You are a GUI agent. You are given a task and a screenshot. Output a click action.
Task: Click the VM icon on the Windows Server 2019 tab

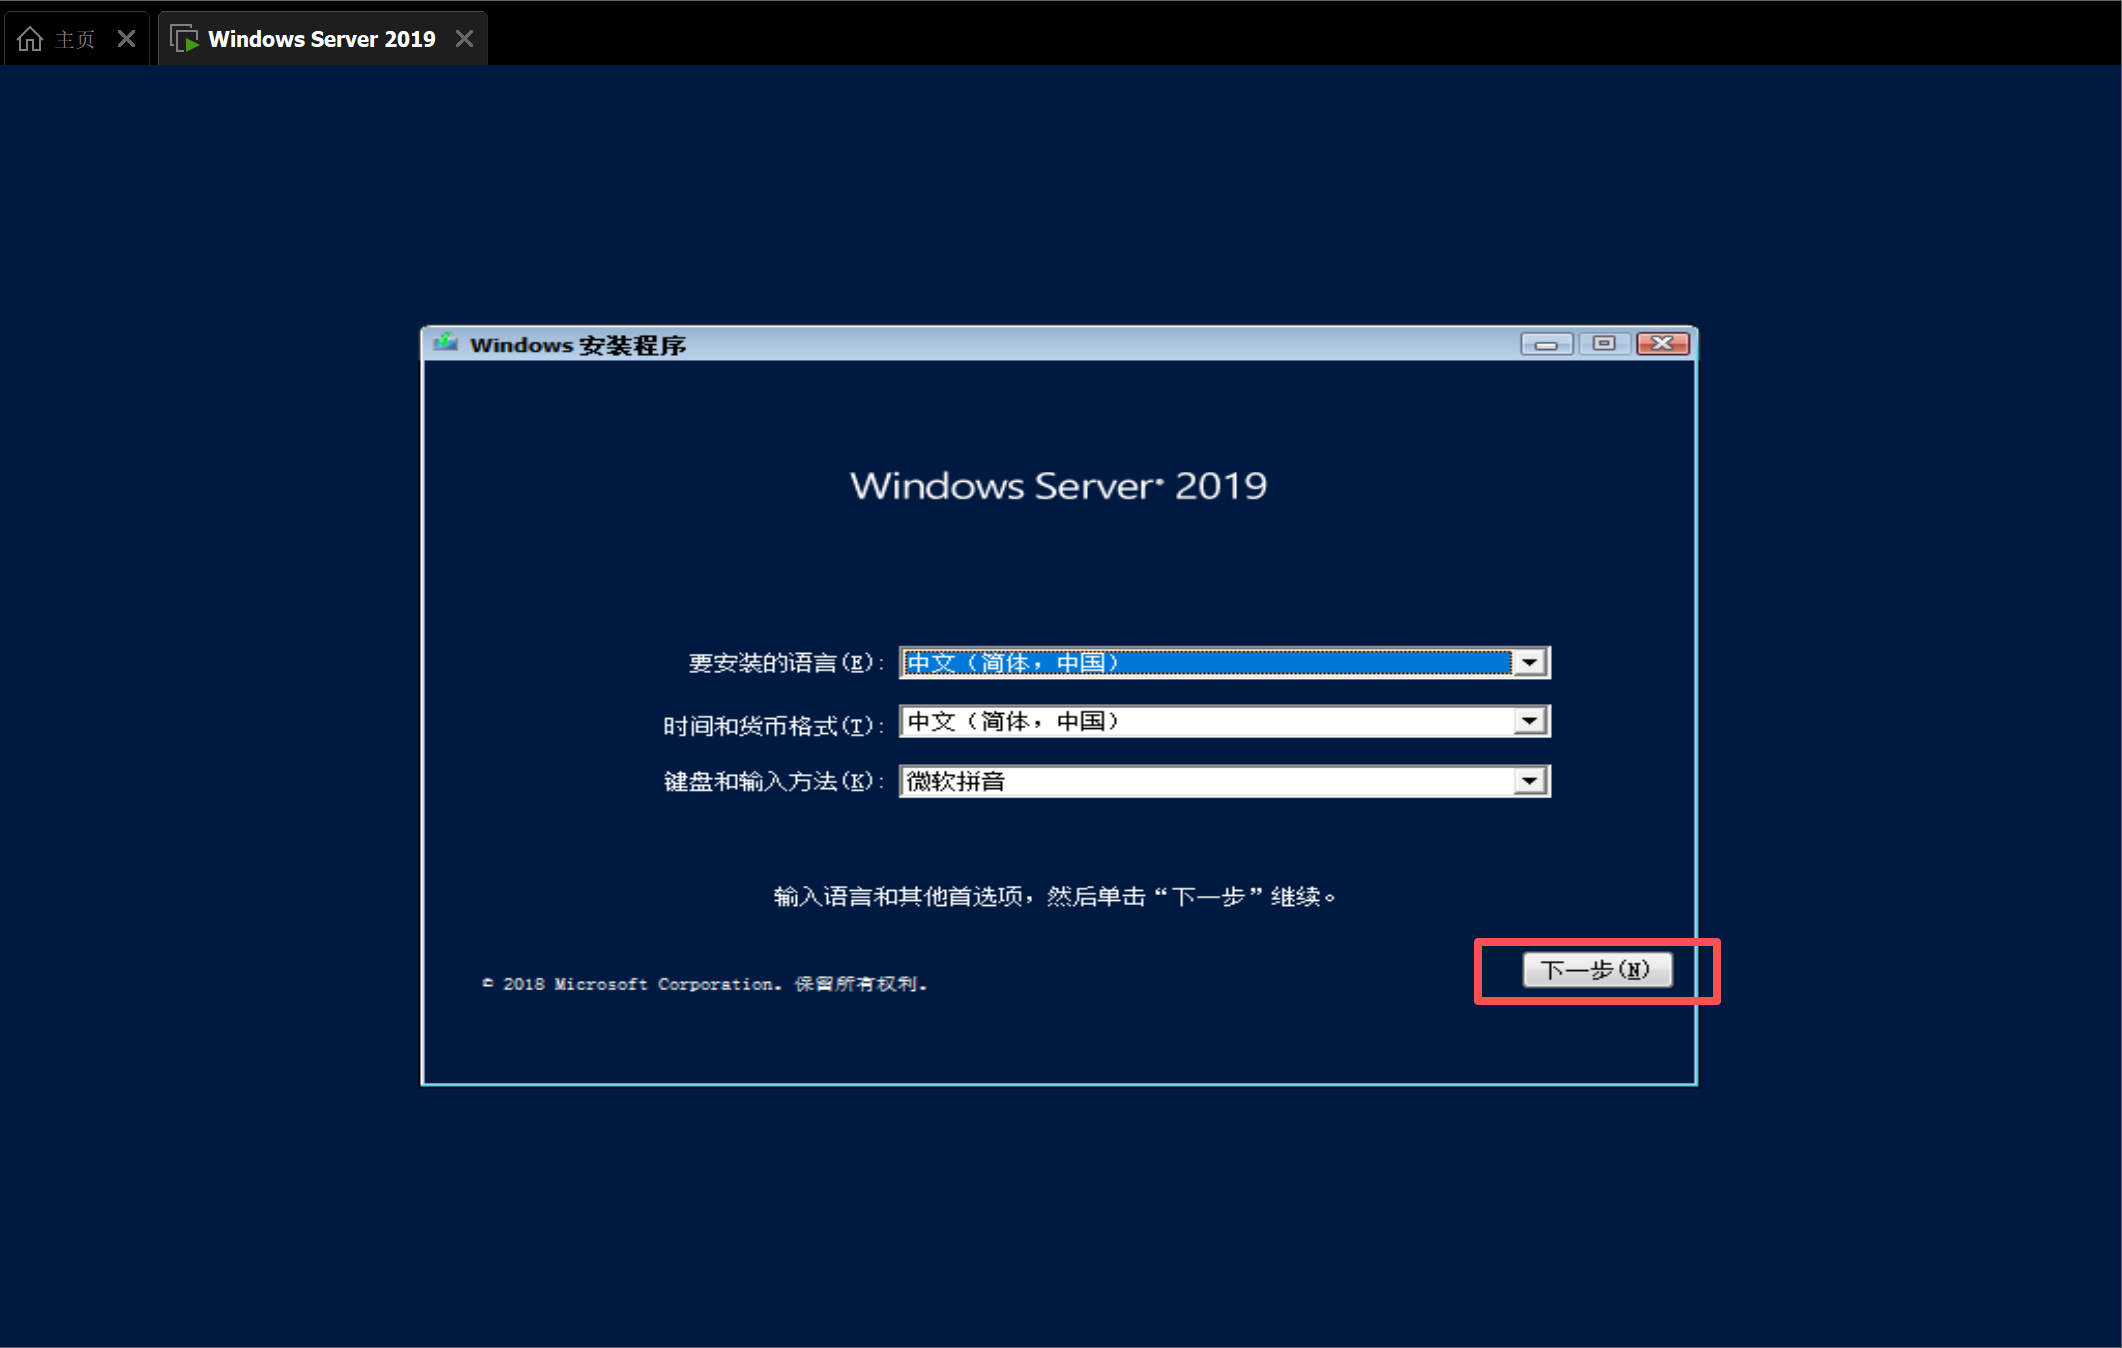(184, 39)
